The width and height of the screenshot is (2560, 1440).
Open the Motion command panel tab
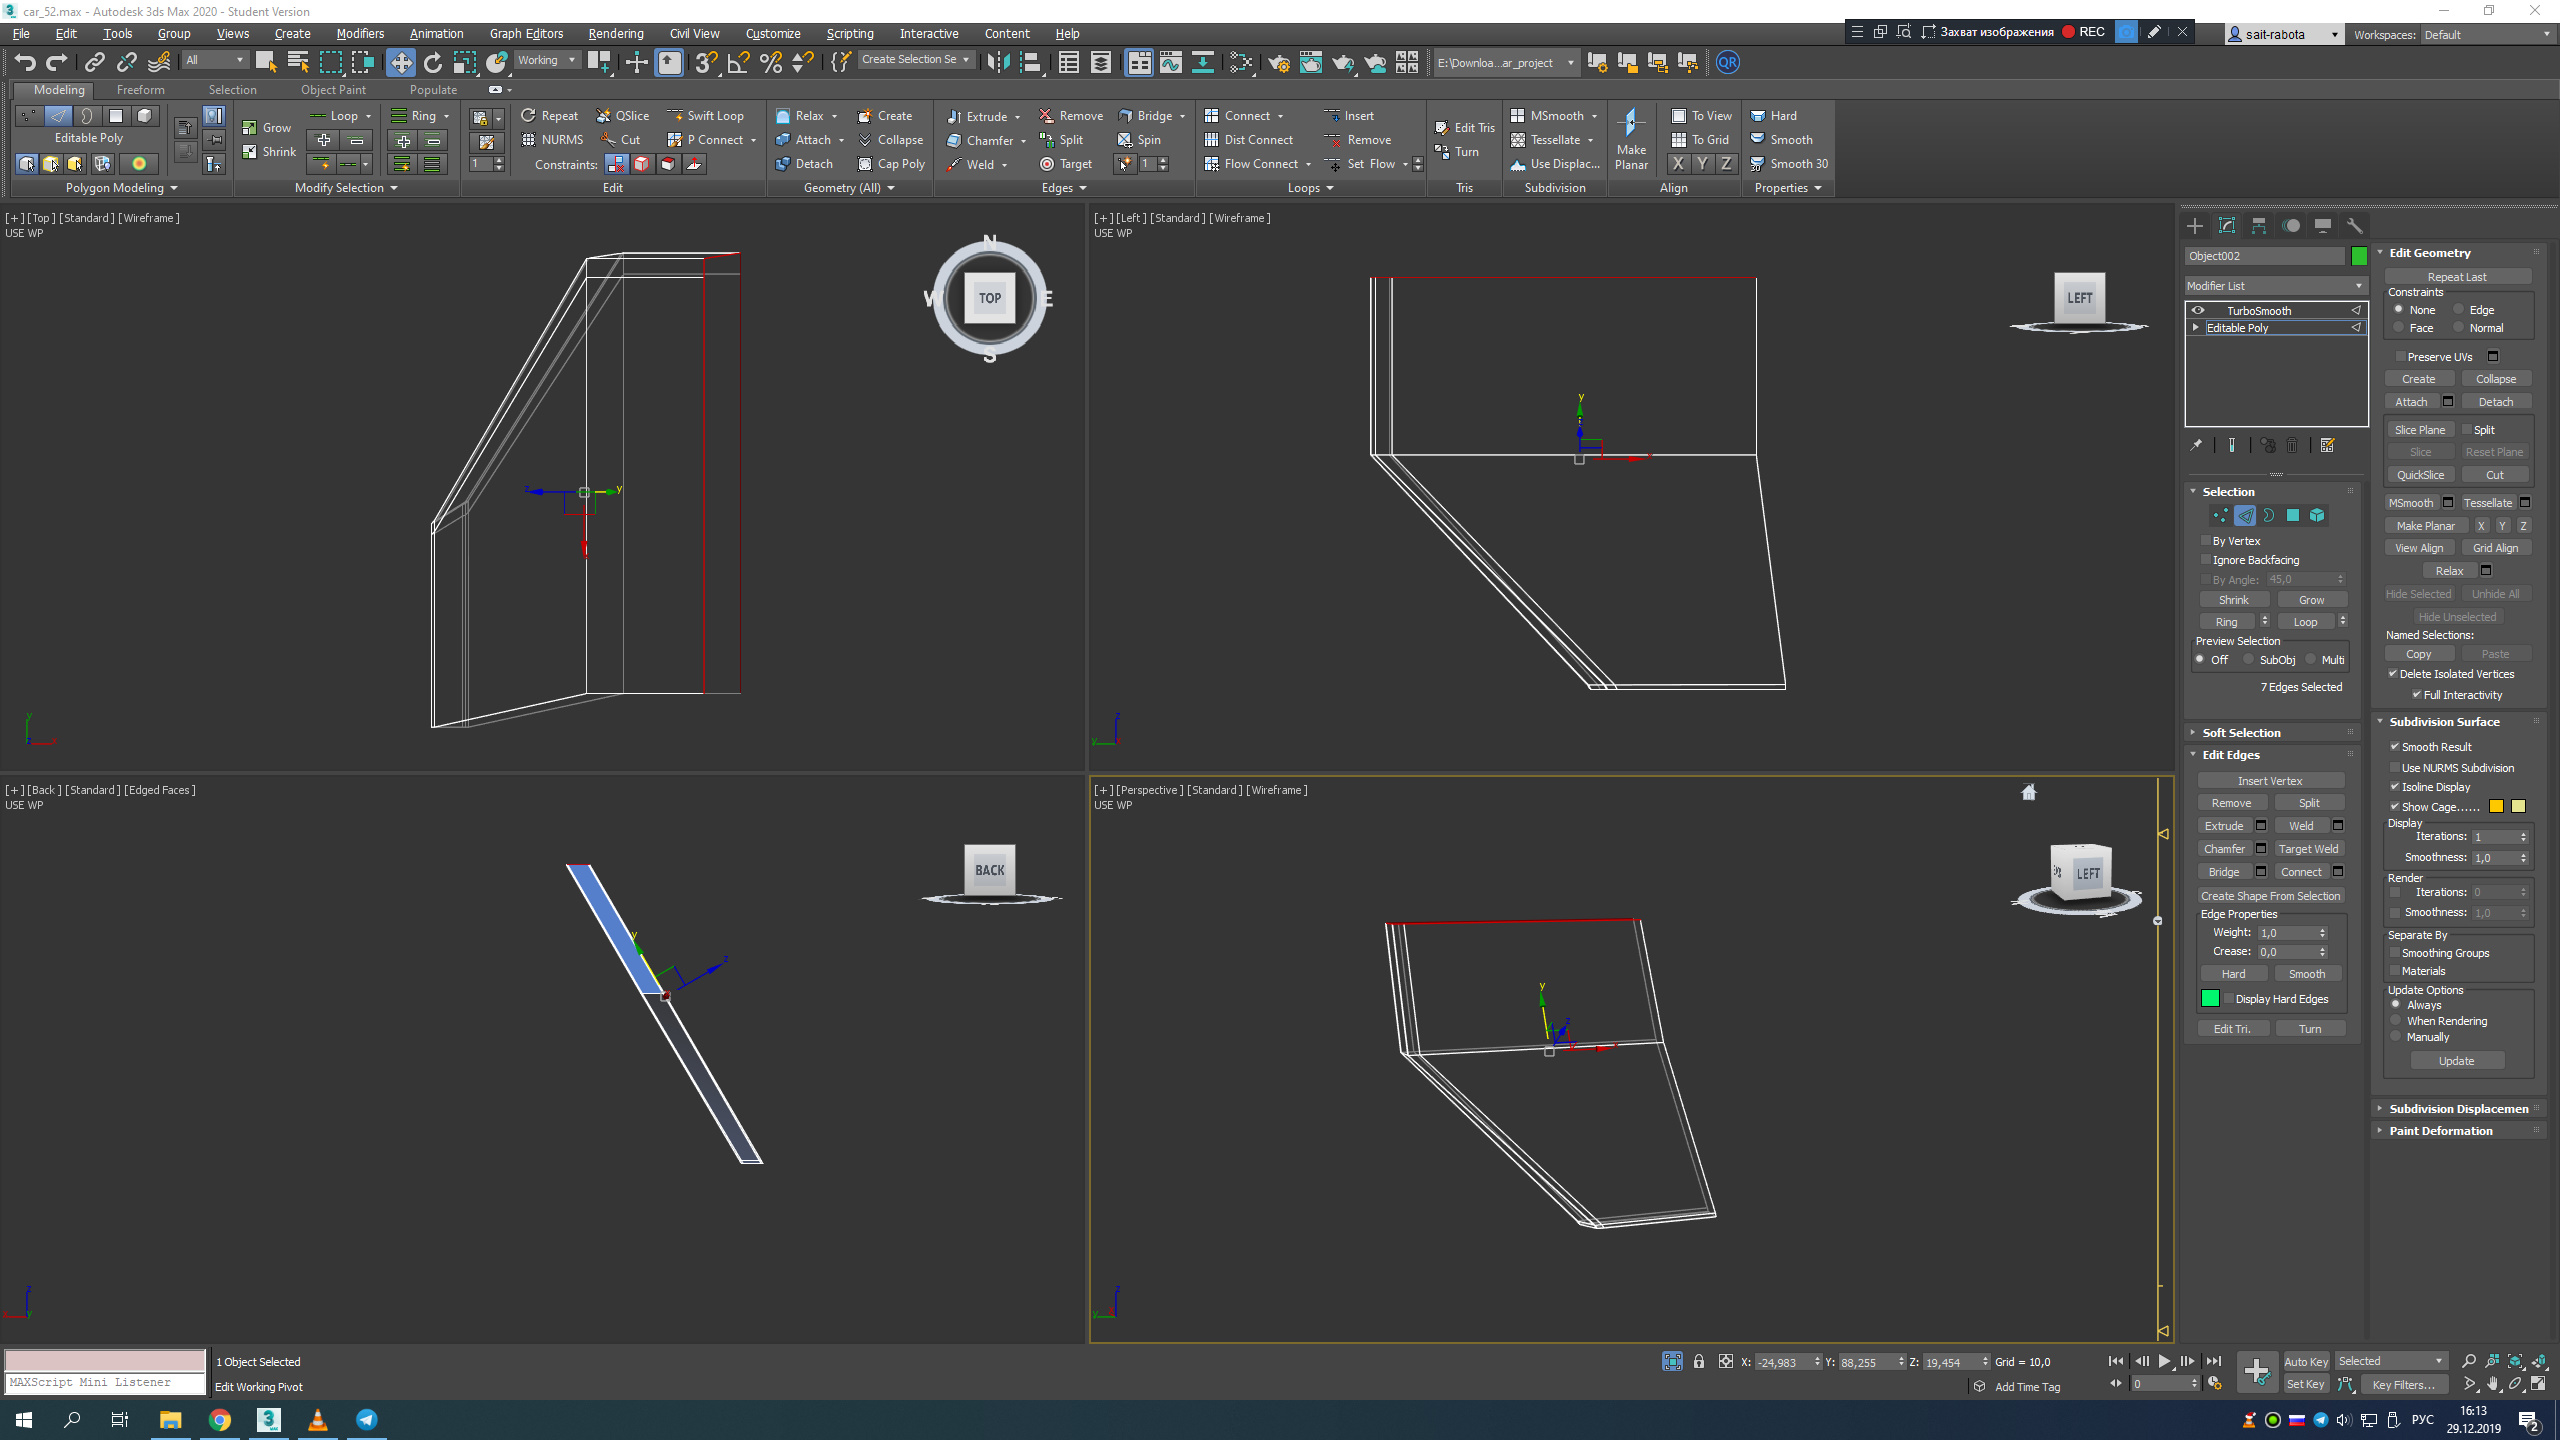[x=2291, y=226]
